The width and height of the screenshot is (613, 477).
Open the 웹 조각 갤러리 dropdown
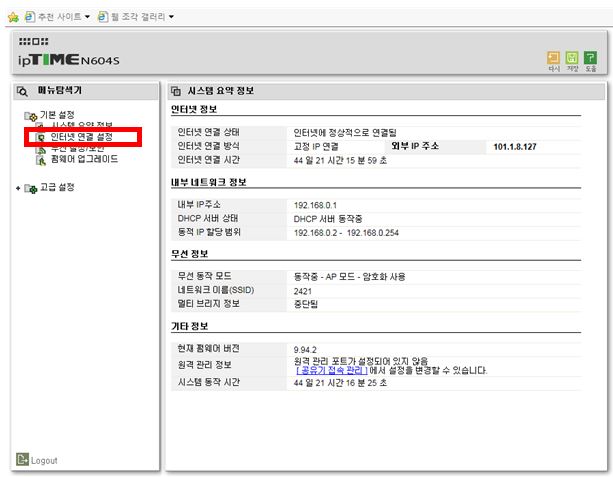point(139,16)
